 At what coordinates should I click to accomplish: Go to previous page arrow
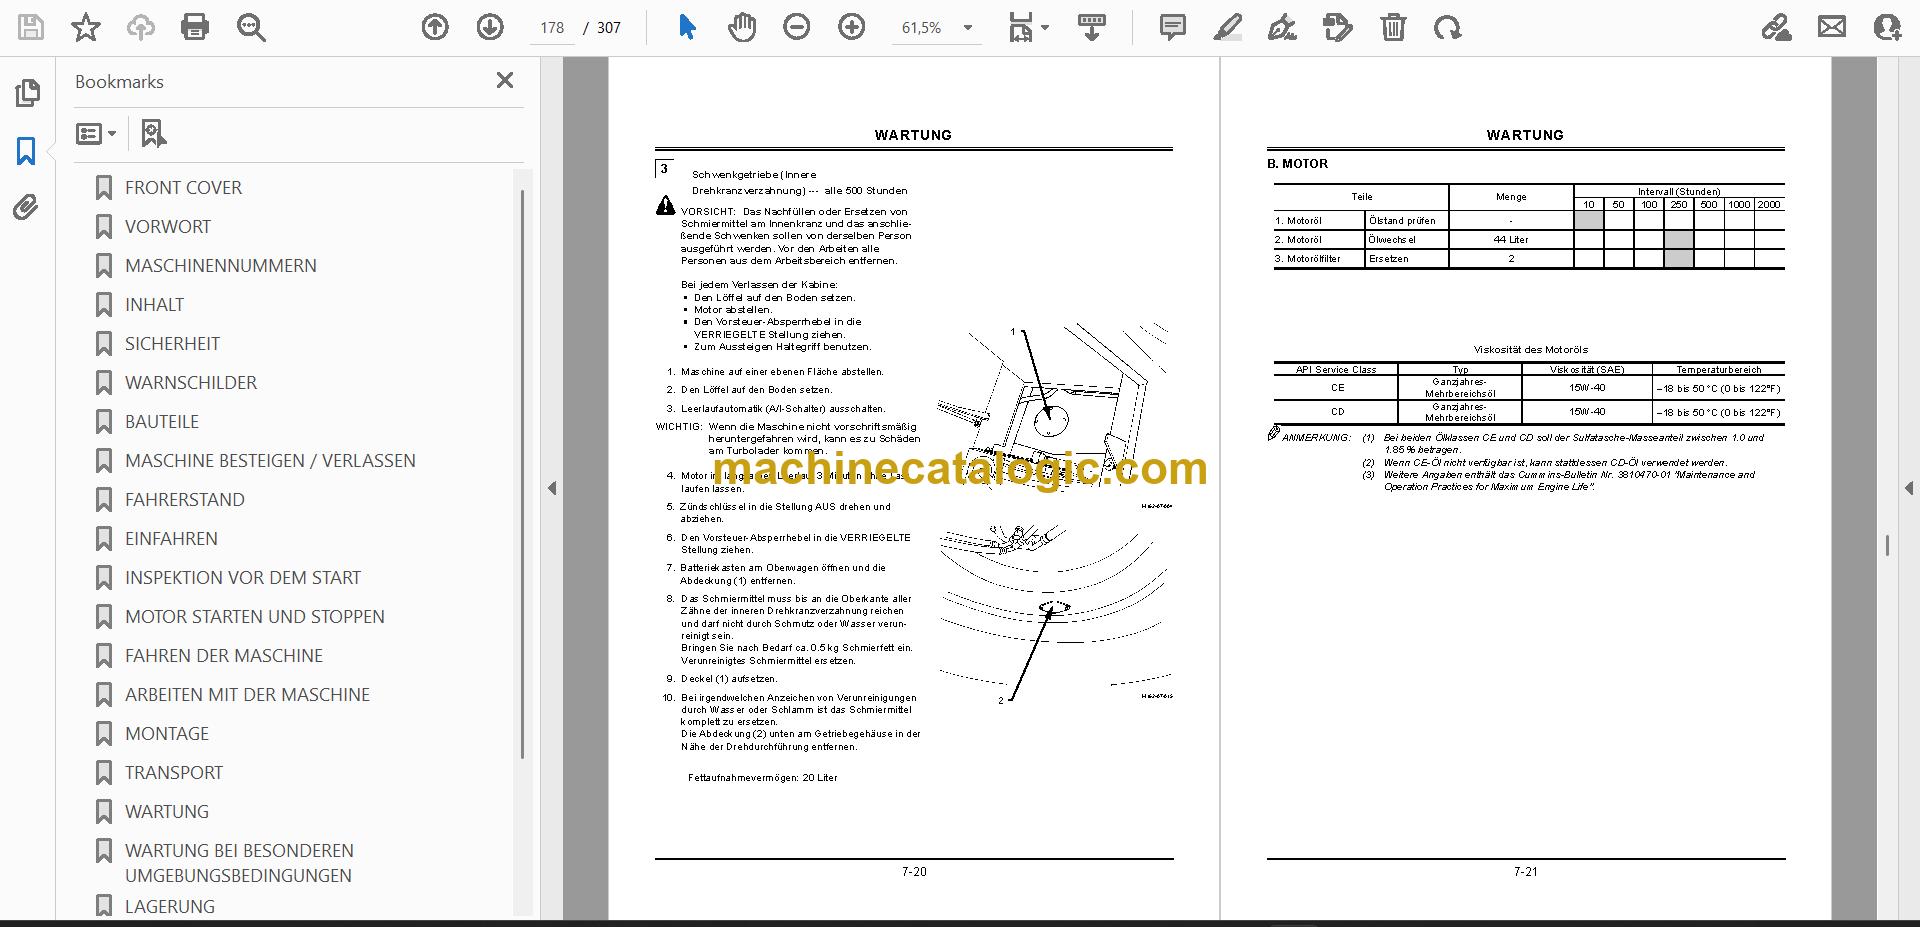click(x=435, y=27)
